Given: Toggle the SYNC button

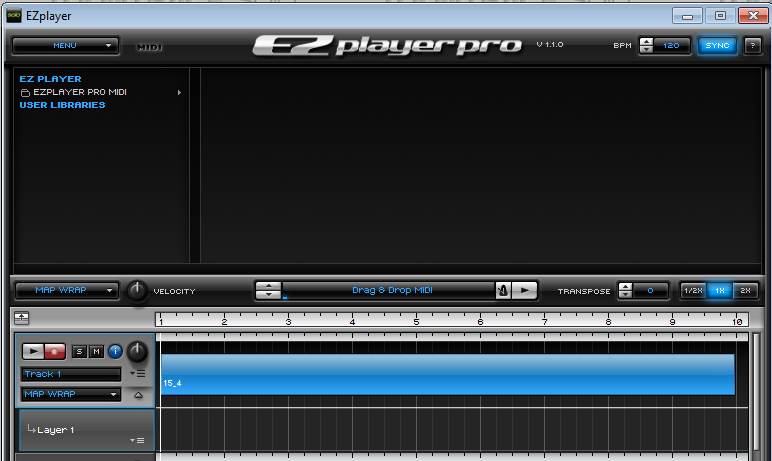Looking at the screenshot, I should tap(717, 45).
